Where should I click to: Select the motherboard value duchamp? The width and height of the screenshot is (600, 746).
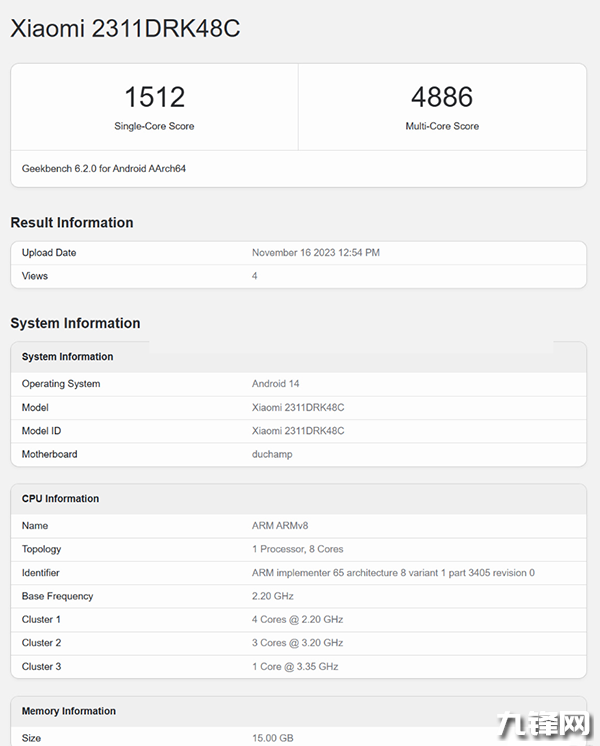coord(272,455)
